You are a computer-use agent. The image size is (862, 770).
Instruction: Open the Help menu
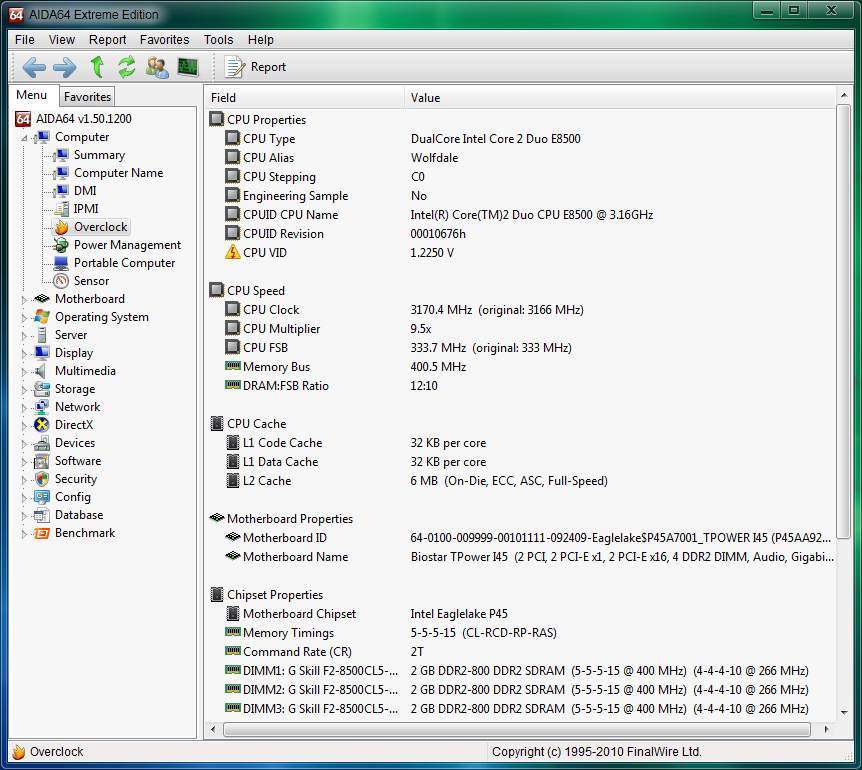coord(261,40)
